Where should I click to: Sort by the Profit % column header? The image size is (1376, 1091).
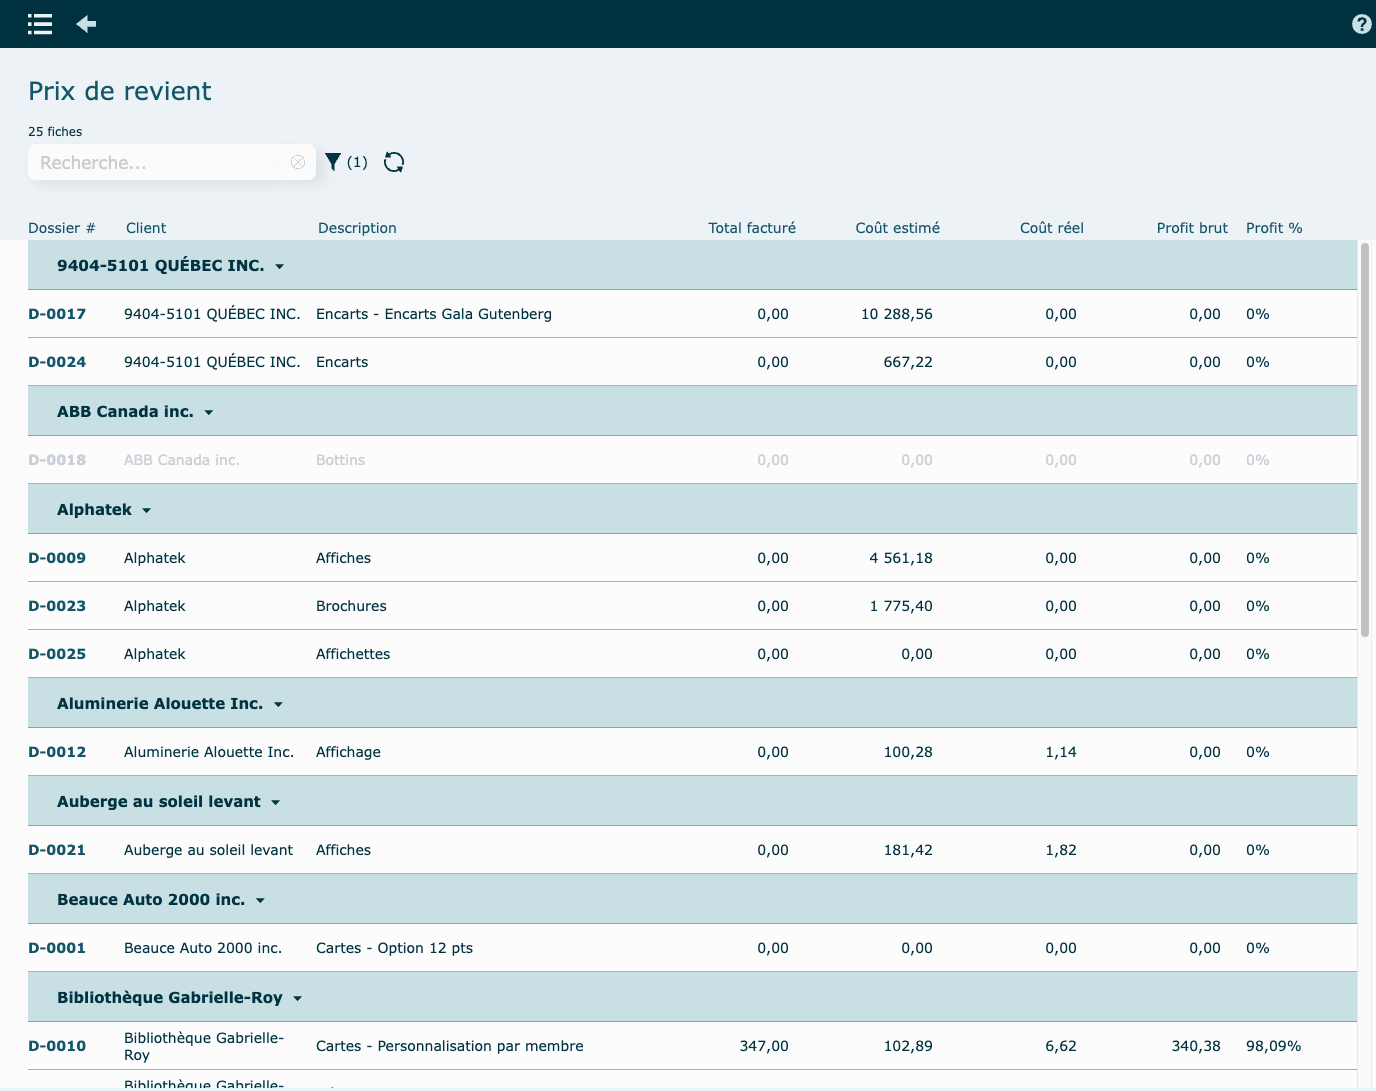click(x=1273, y=228)
